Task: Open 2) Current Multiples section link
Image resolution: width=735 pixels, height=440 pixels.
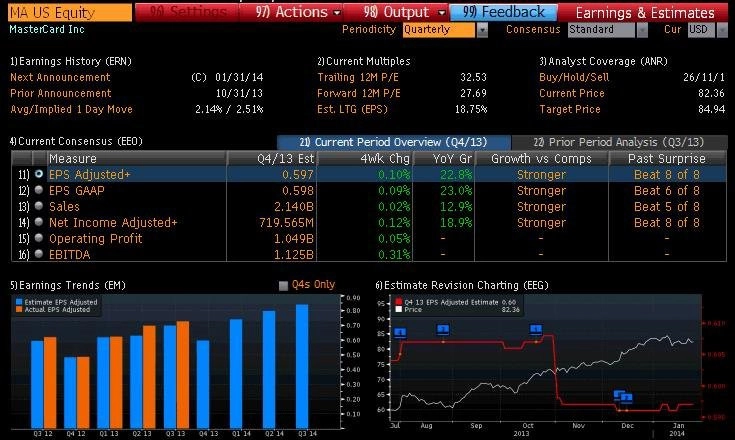Action: tap(364, 61)
